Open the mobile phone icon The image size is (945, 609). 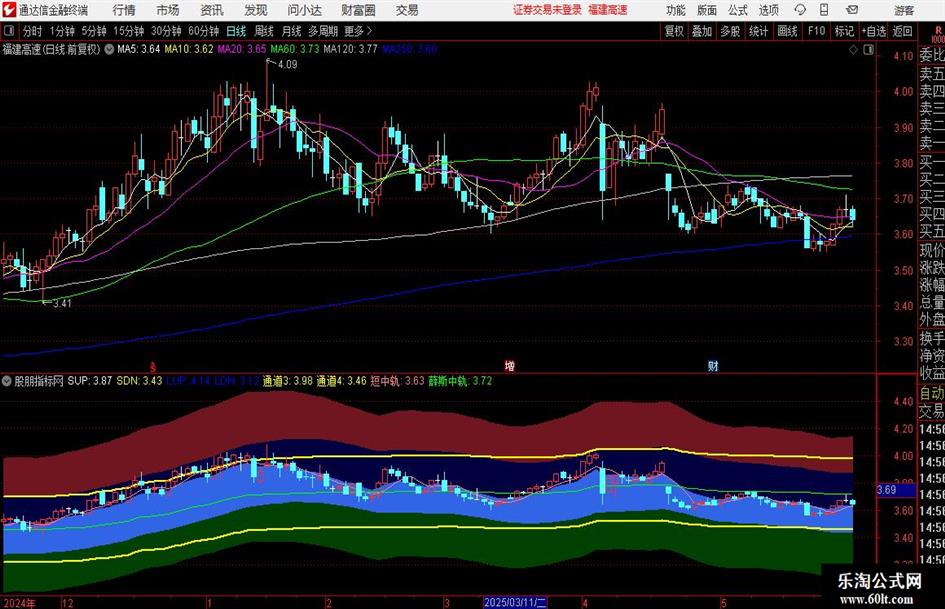tap(824, 10)
